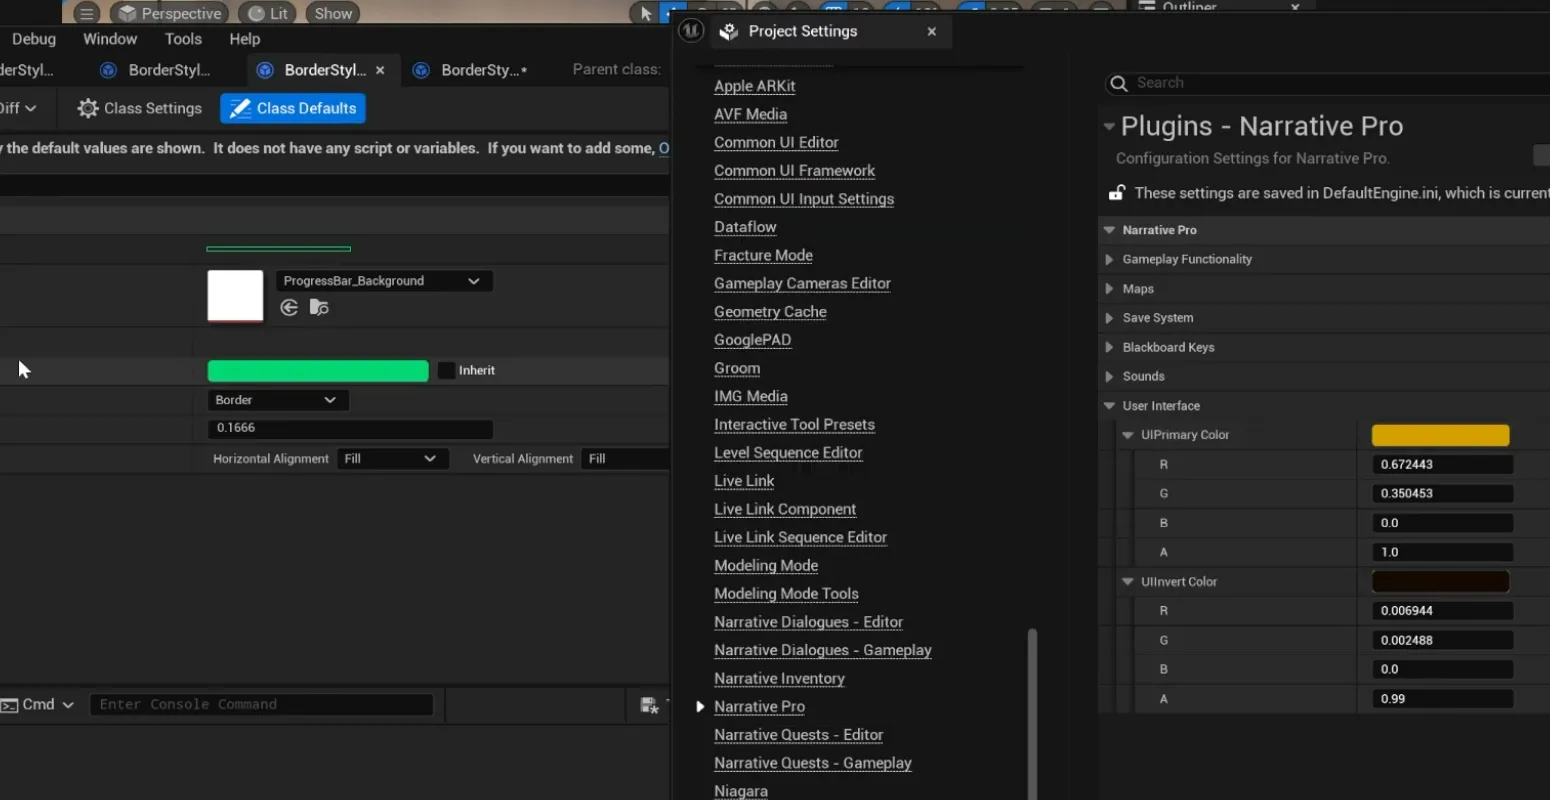Click the browse to asset folder icon
The image size is (1550, 800).
point(319,307)
